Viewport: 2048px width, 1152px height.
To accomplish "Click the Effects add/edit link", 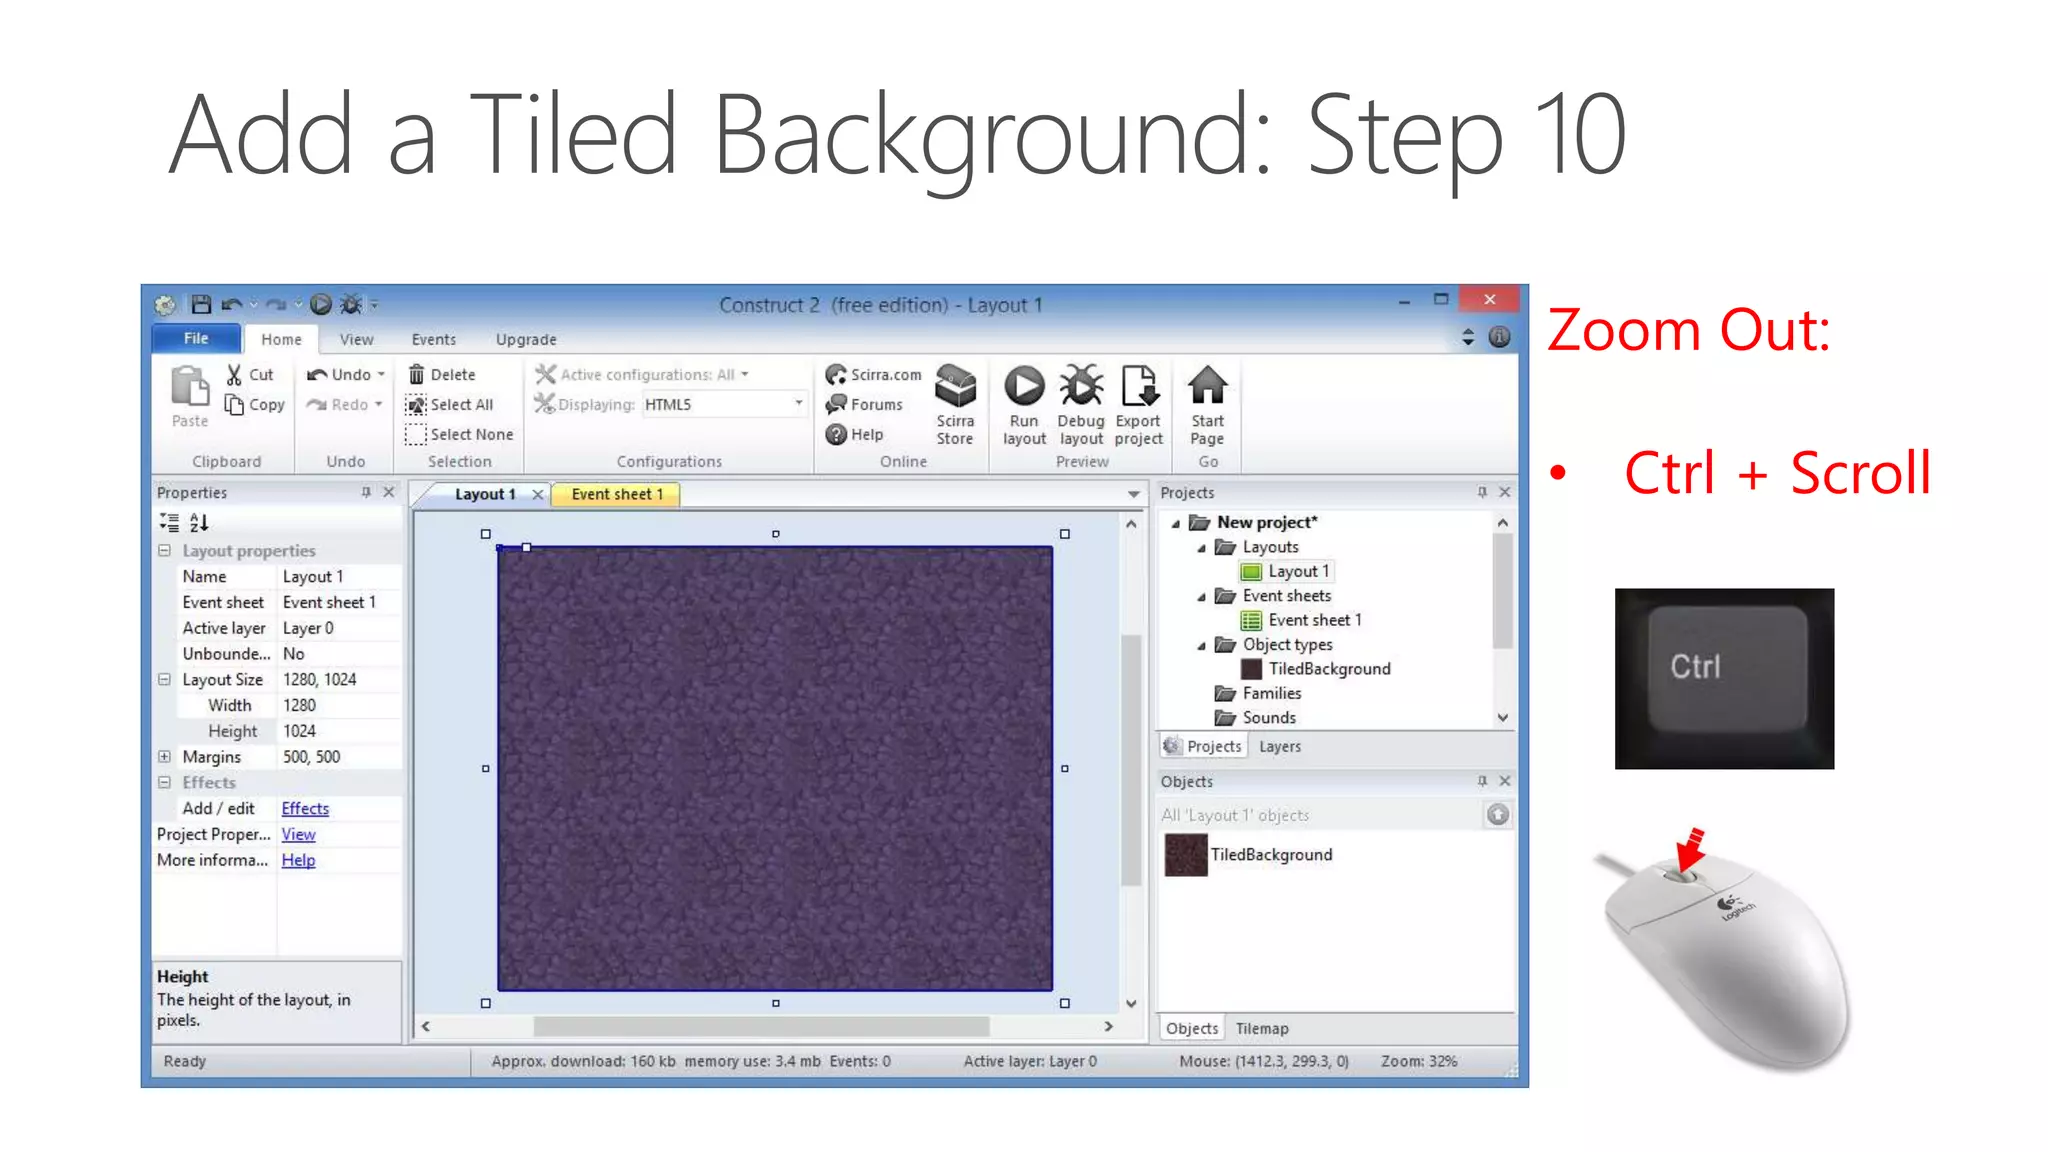I will (x=305, y=808).
